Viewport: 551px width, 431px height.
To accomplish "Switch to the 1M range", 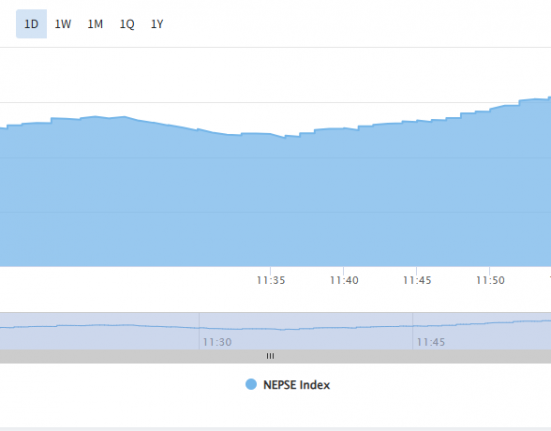I will point(95,24).
